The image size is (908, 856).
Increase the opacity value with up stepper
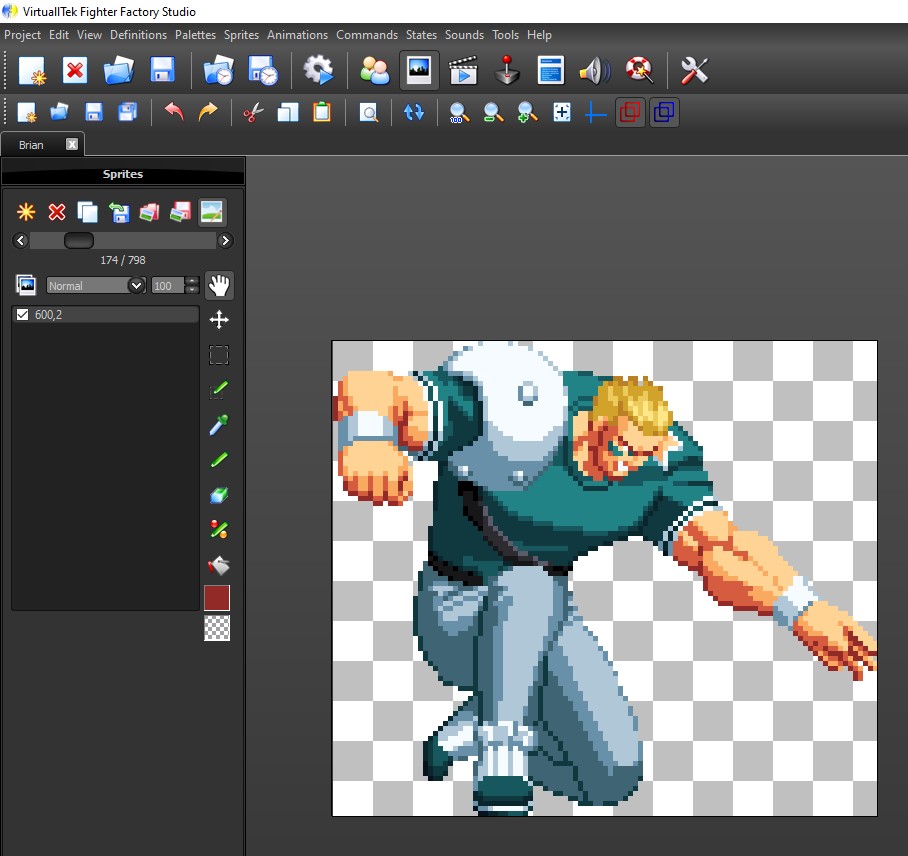[191, 281]
